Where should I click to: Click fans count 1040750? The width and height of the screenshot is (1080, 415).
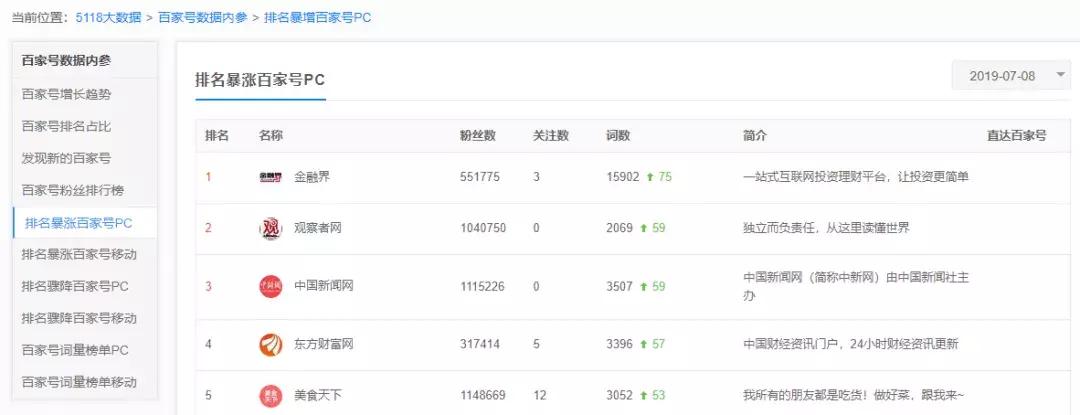(483, 228)
